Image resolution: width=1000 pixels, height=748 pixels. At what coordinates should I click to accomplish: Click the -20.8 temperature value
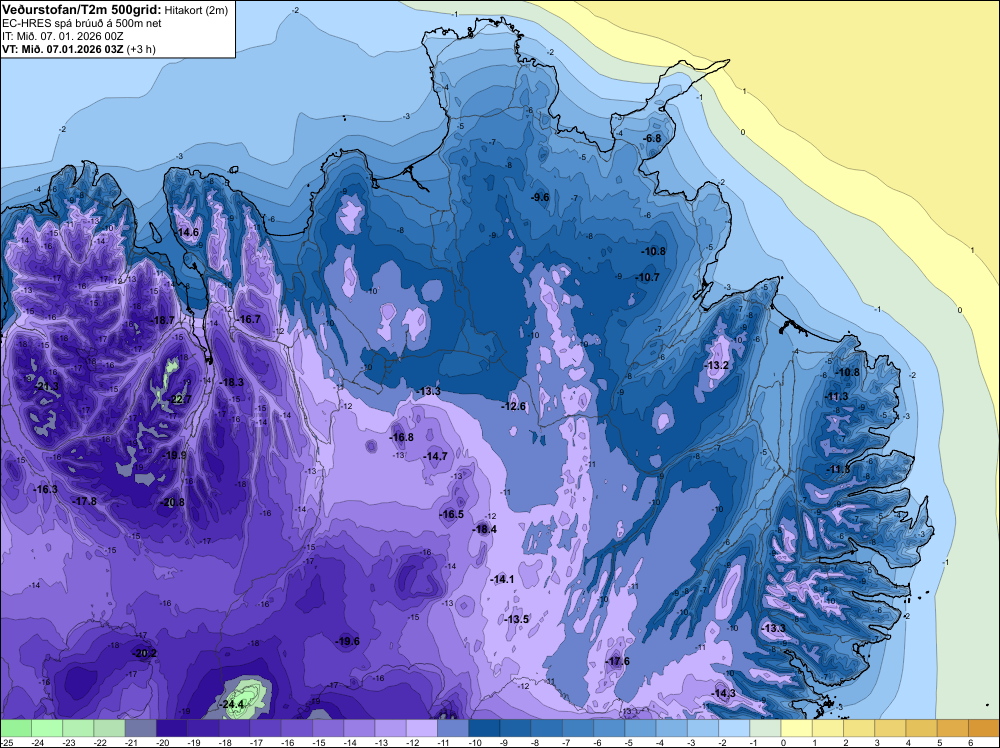point(172,502)
